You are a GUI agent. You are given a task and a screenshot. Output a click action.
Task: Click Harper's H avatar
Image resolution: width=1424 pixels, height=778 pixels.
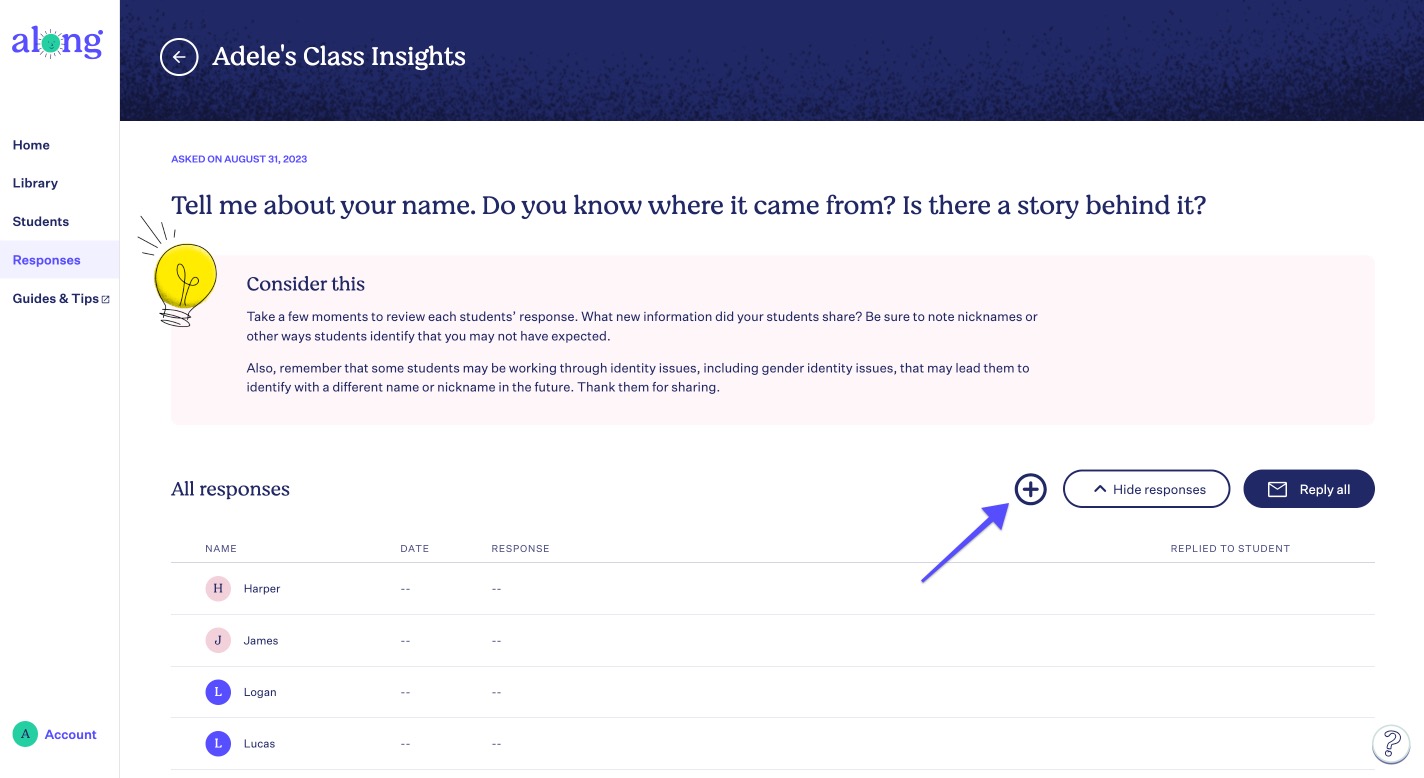tap(218, 589)
